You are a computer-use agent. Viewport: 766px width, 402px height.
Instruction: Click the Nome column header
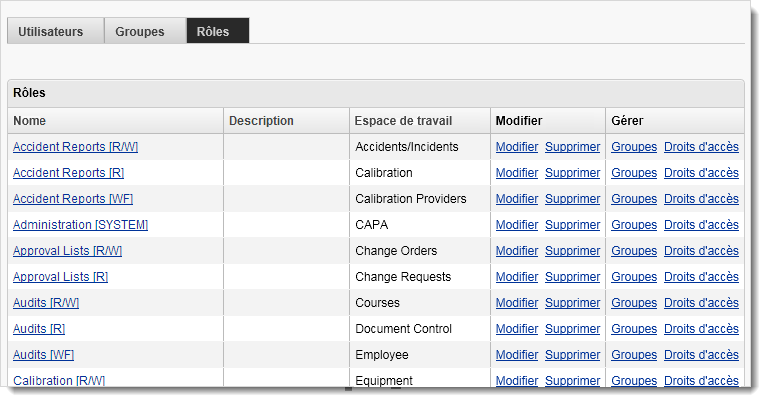click(x=30, y=121)
